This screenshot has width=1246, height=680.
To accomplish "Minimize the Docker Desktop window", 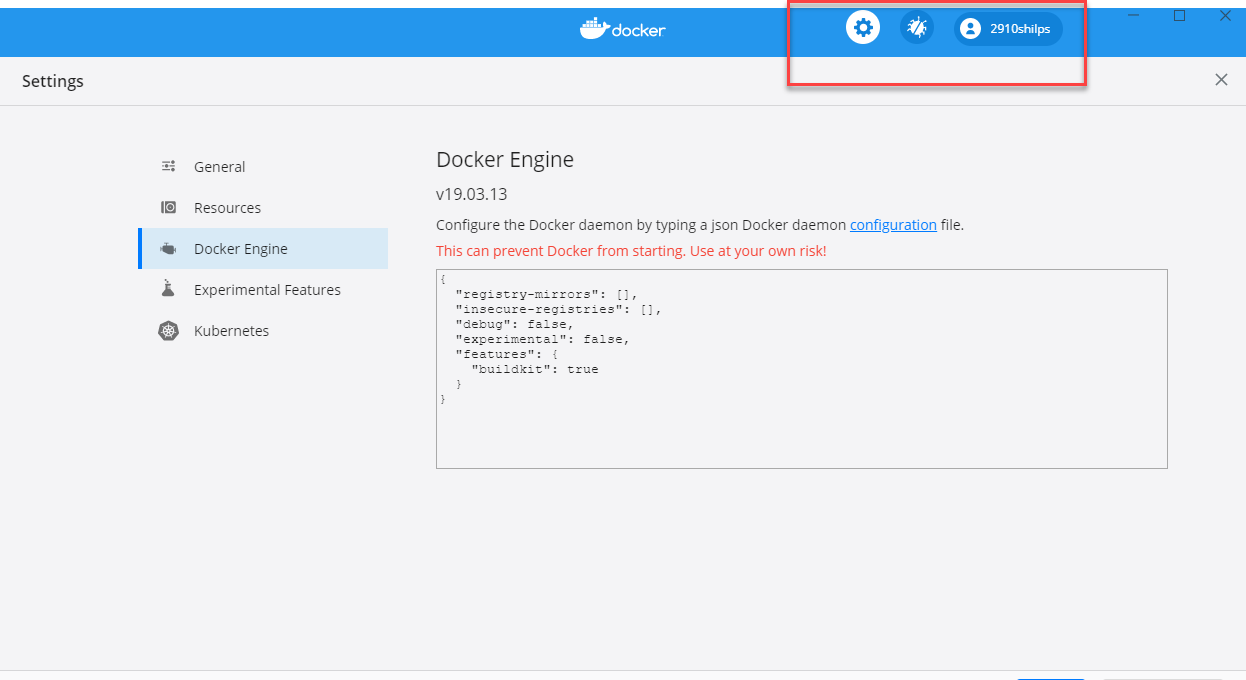I will coord(1134,15).
